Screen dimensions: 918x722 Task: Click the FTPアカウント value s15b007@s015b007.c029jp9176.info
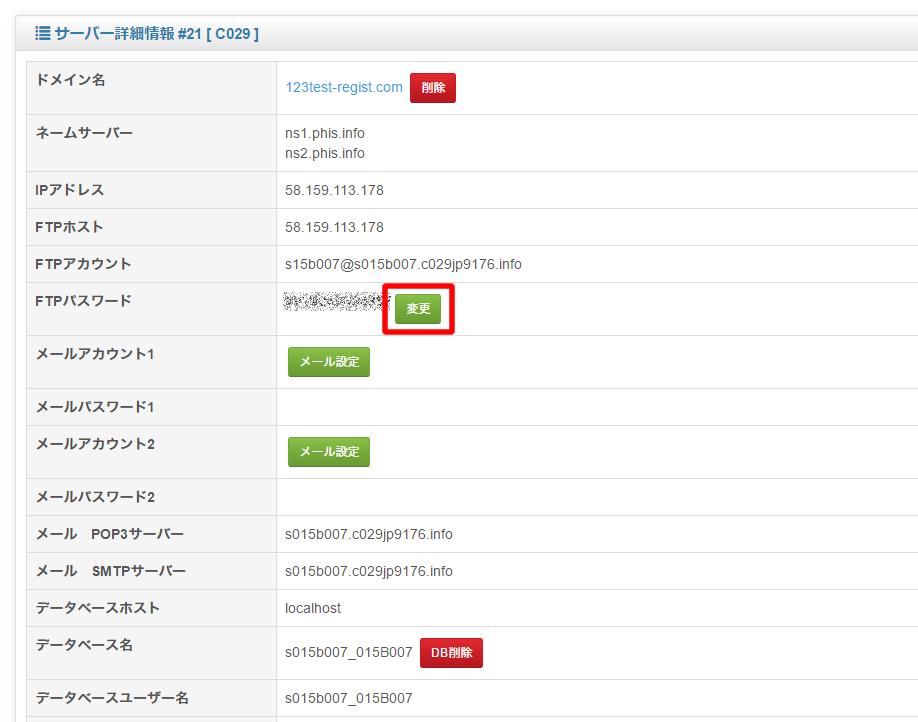point(403,264)
